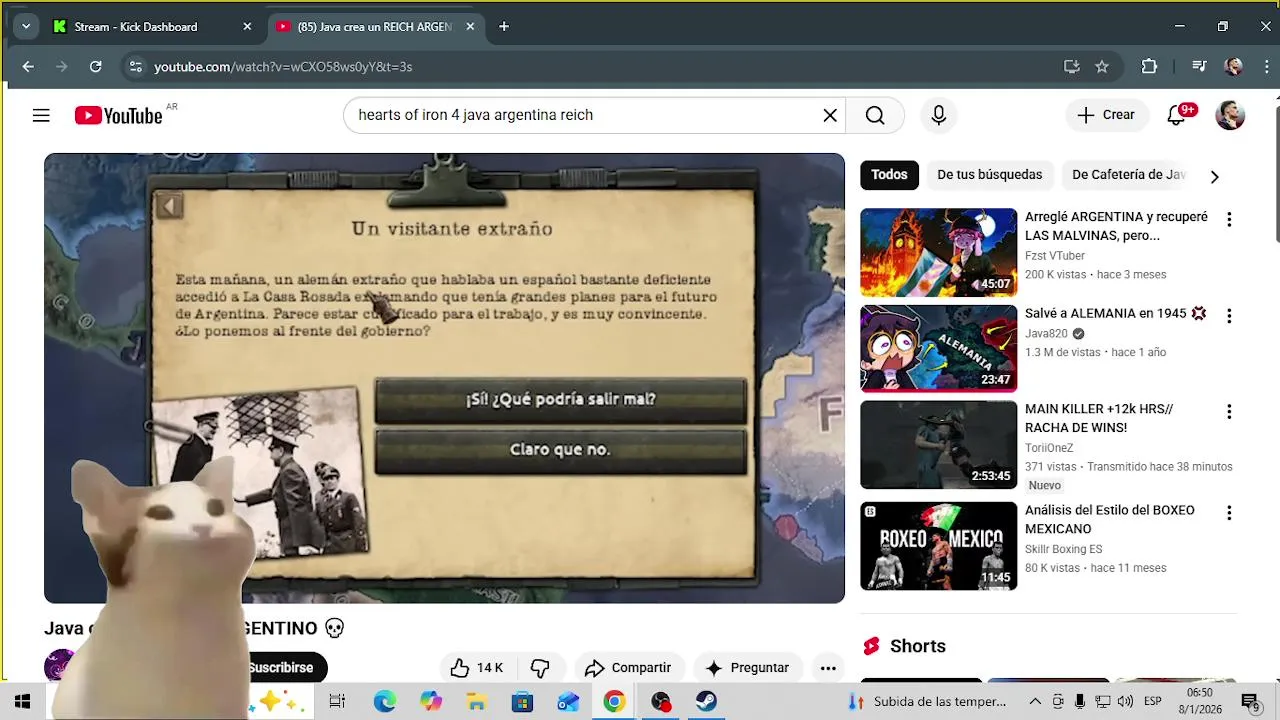
Task: Bookmark this page with the star
Action: [1102, 66]
